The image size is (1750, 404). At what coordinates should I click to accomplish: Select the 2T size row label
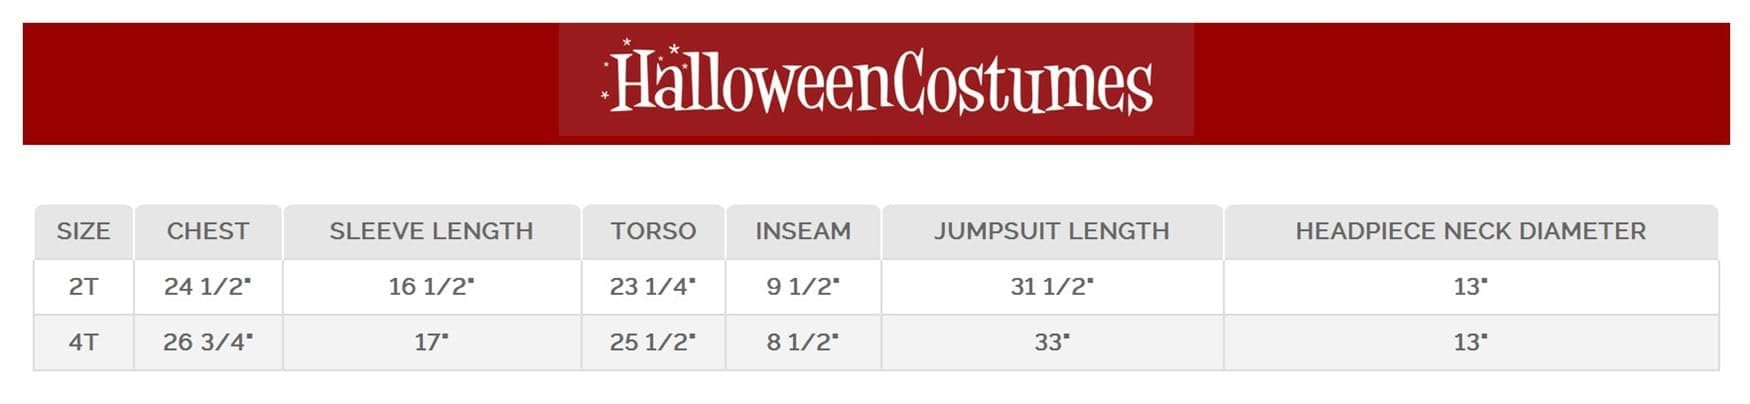pos(83,287)
